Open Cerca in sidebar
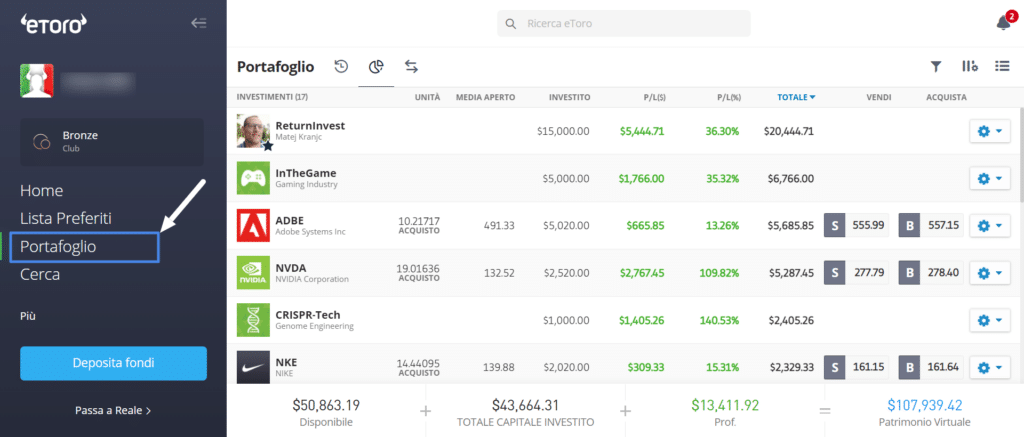 pos(40,274)
